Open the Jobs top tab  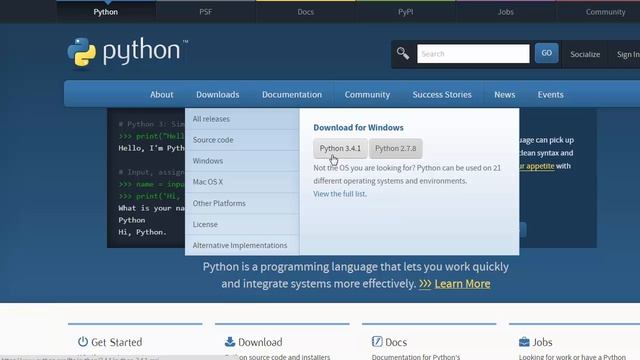coord(506,12)
